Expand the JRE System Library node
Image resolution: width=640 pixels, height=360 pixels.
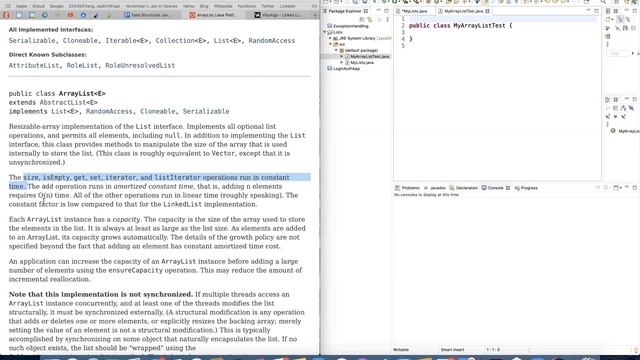(331, 38)
